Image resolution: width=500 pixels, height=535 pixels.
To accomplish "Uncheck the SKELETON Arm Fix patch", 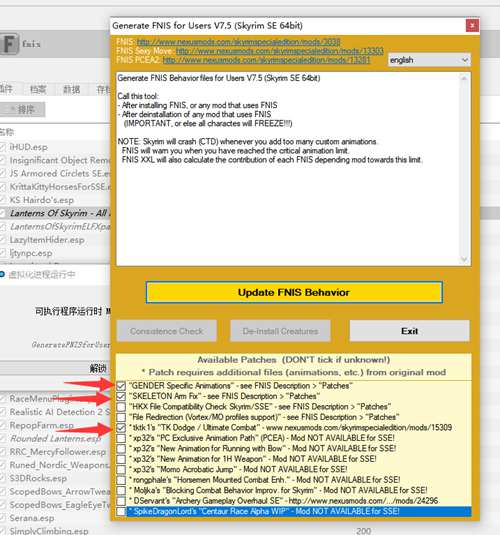I will click(121, 396).
